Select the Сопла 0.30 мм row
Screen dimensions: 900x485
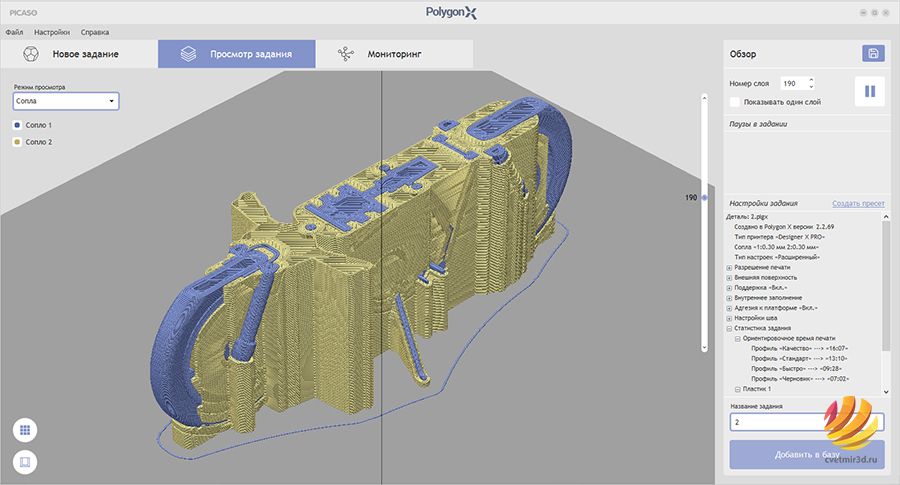pos(777,247)
